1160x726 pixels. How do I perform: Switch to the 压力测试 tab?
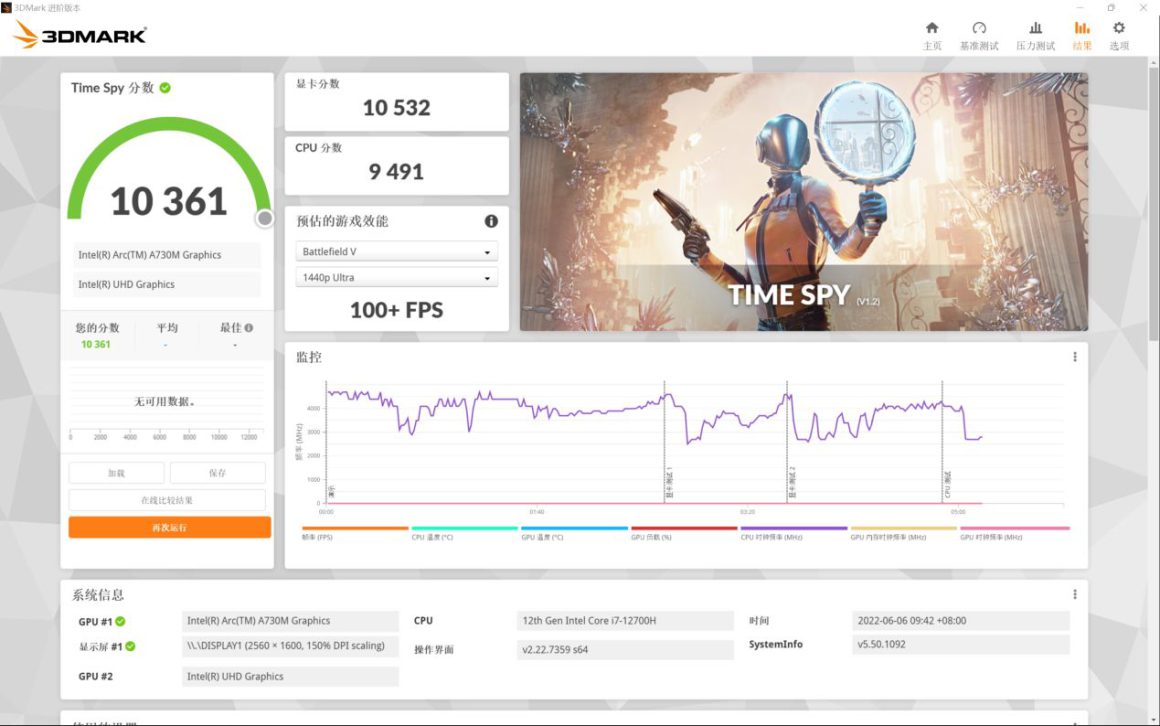click(1035, 28)
